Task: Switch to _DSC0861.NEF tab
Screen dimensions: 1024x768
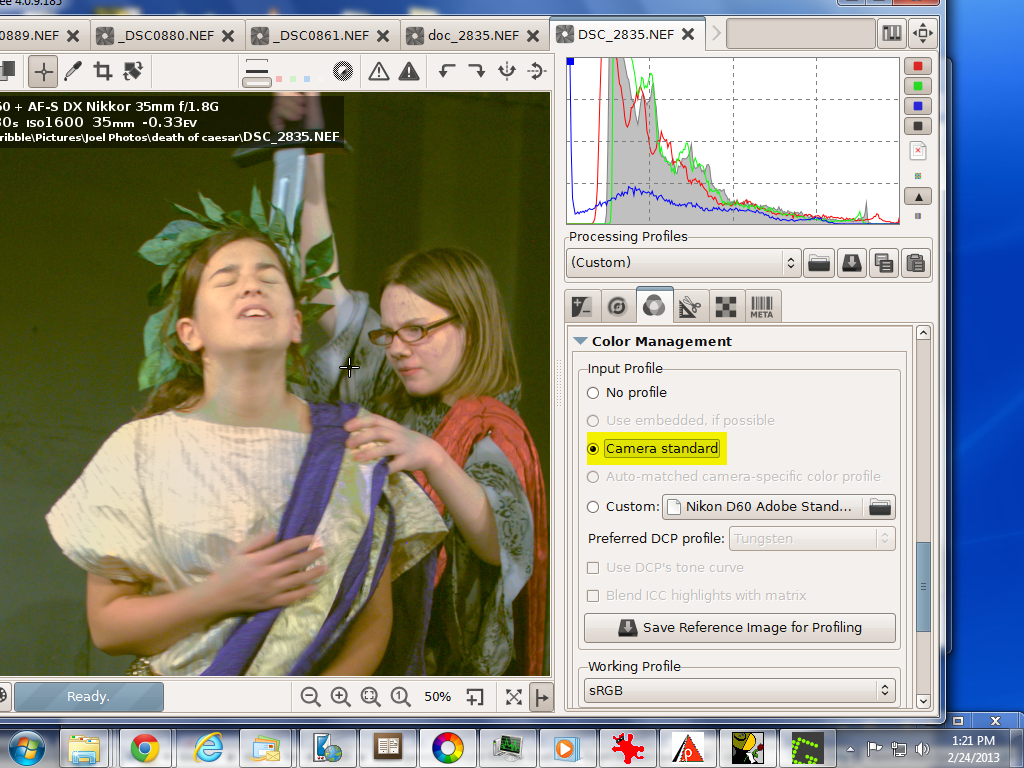Action: 320,35
